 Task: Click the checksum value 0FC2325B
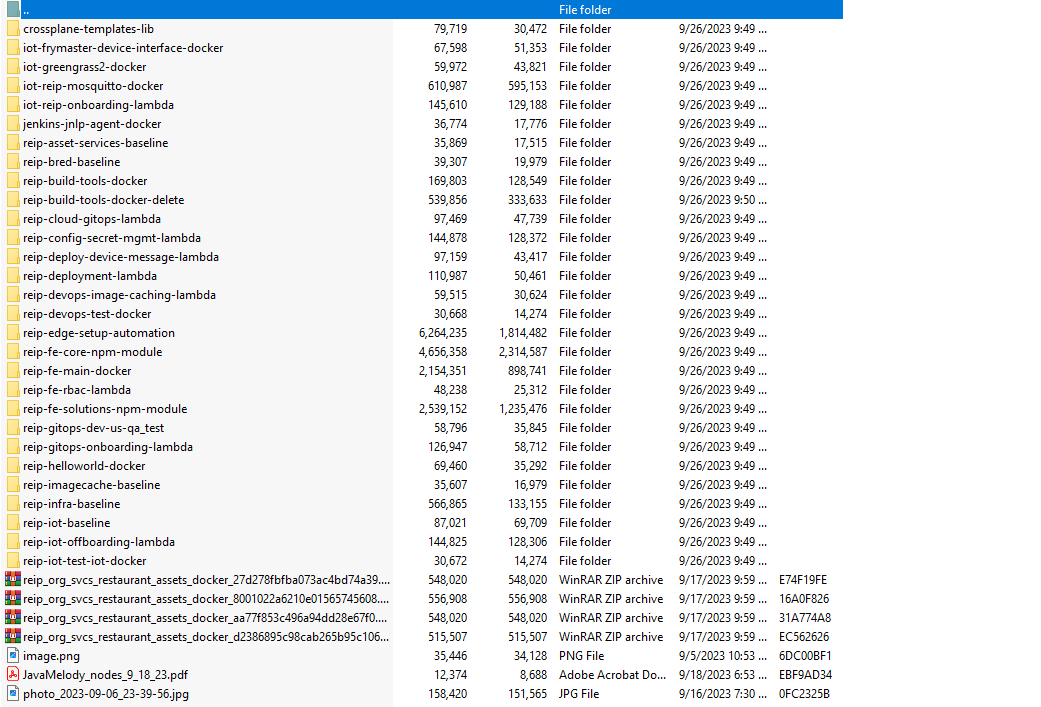point(805,694)
